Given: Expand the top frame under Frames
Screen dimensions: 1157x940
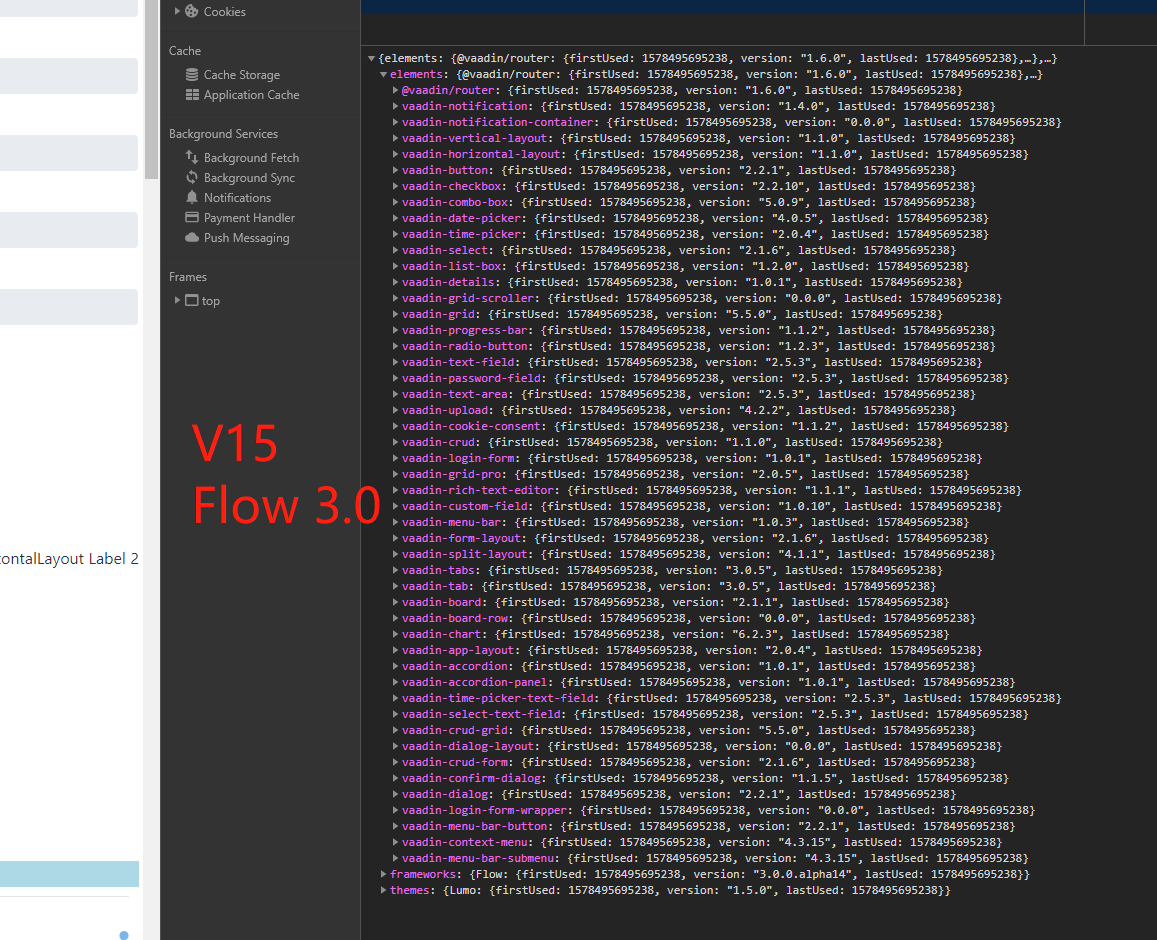Looking at the screenshot, I should coord(178,300).
